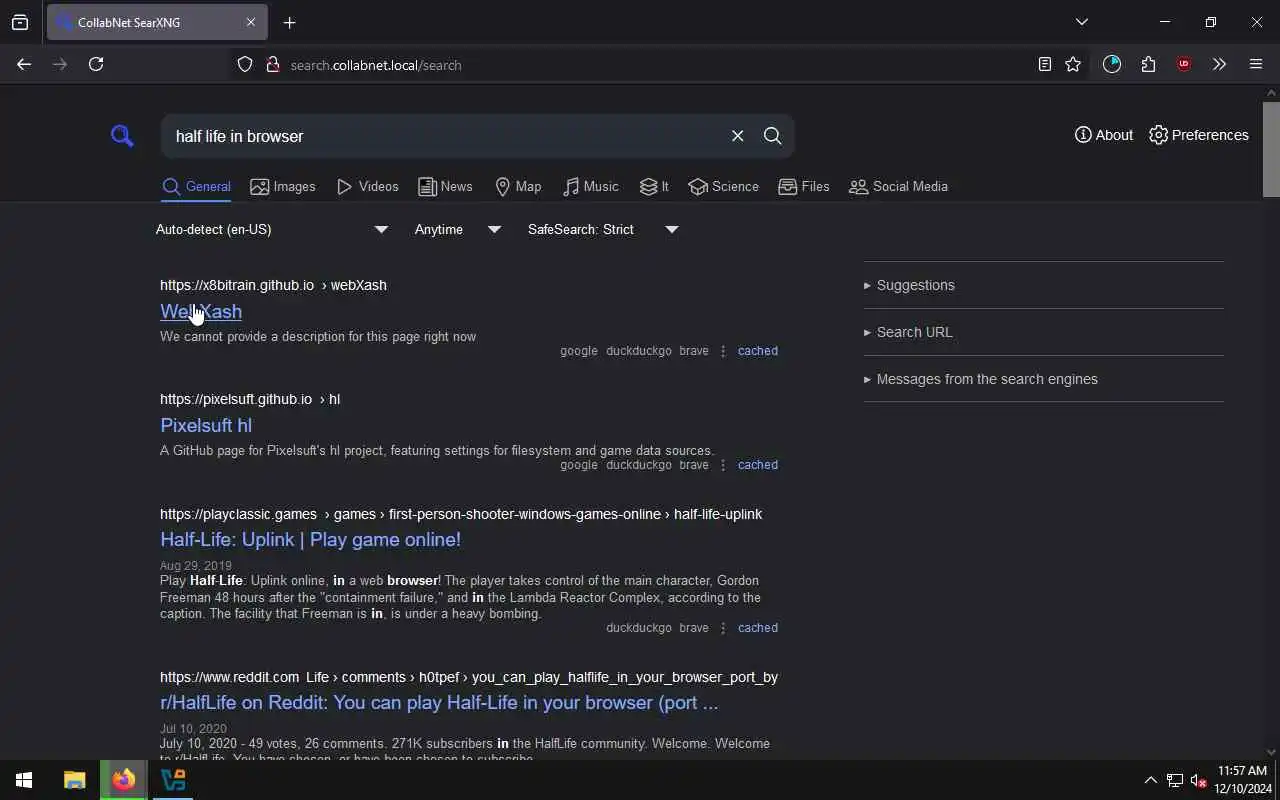Click the Firefox taskbar icon
The height and width of the screenshot is (800, 1280).
(124, 780)
